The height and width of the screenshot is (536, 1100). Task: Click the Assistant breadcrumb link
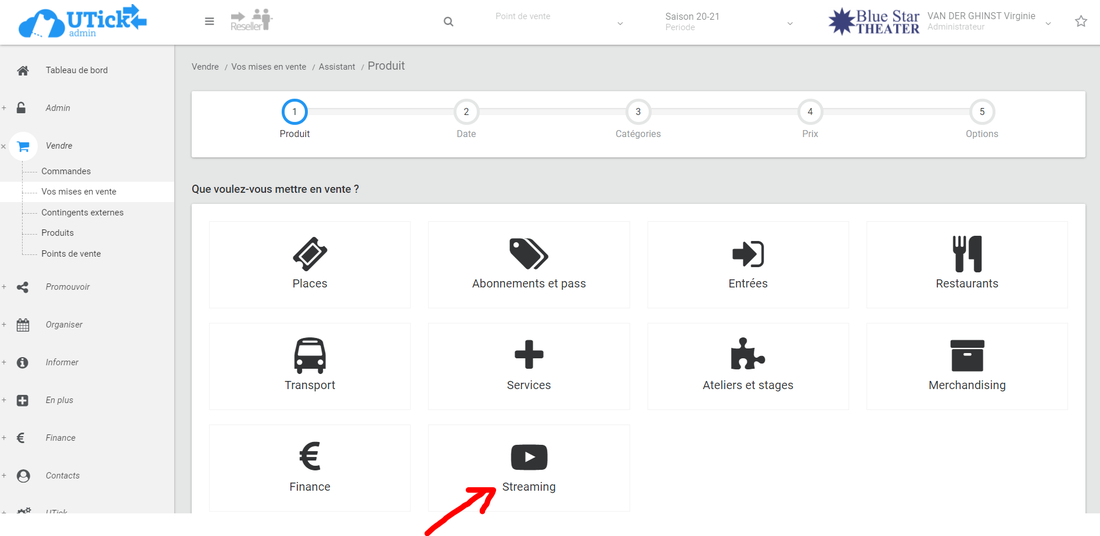[336, 67]
